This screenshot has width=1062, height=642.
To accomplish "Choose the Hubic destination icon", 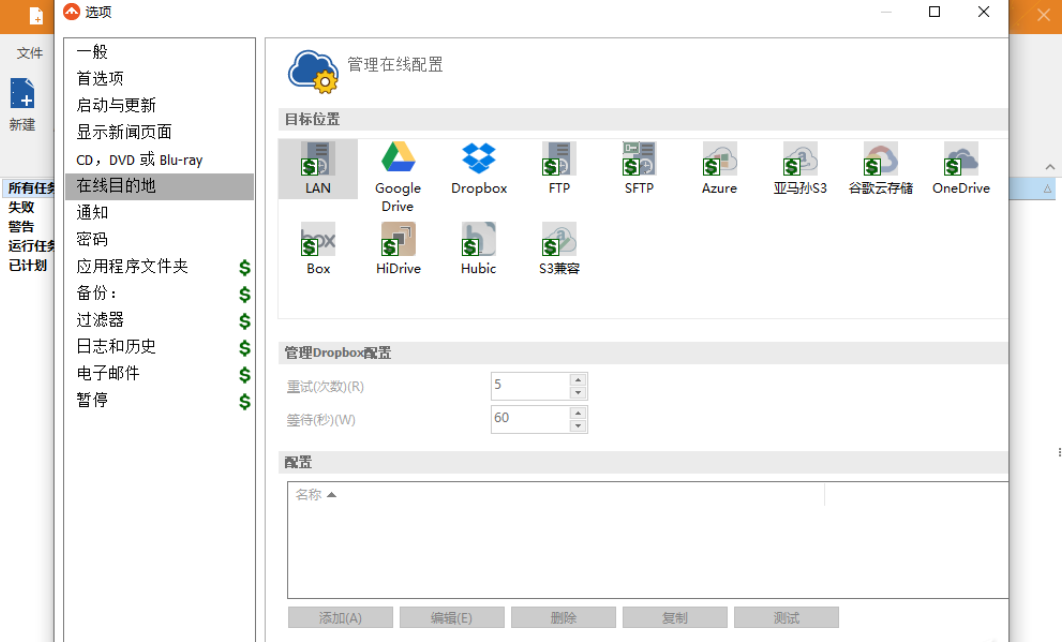I will coord(477,240).
